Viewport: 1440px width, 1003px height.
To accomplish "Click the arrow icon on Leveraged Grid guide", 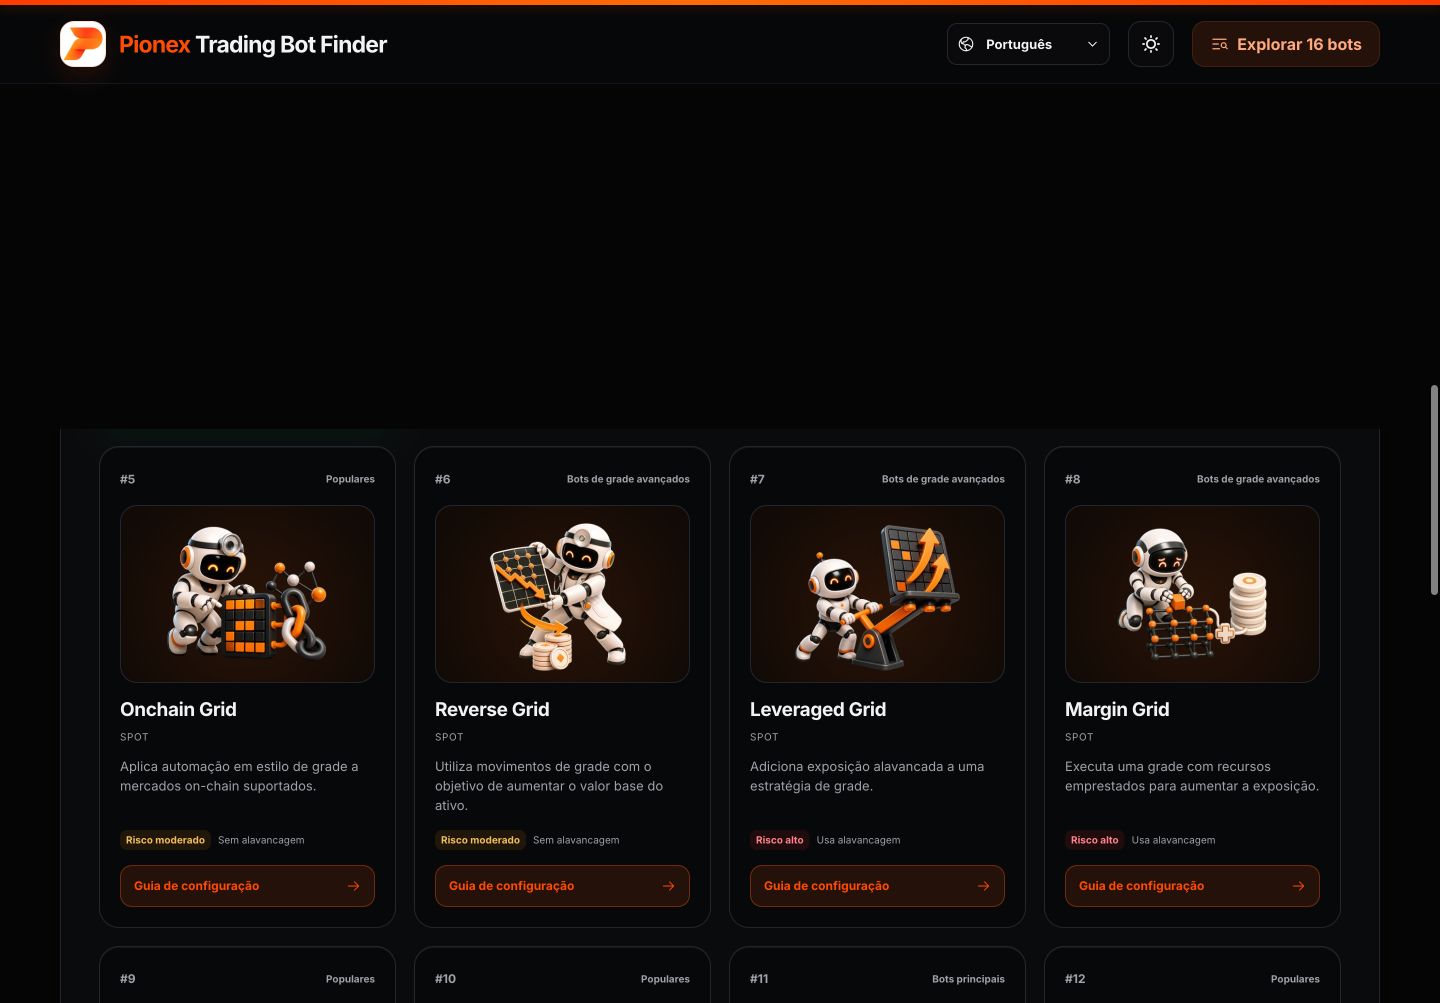I will coord(983,886).
